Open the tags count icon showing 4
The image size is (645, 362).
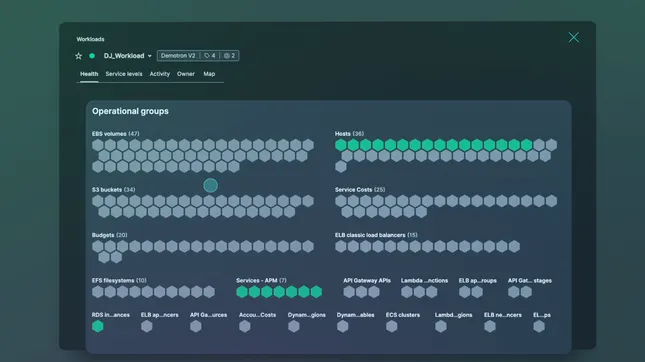click(210, 56)
